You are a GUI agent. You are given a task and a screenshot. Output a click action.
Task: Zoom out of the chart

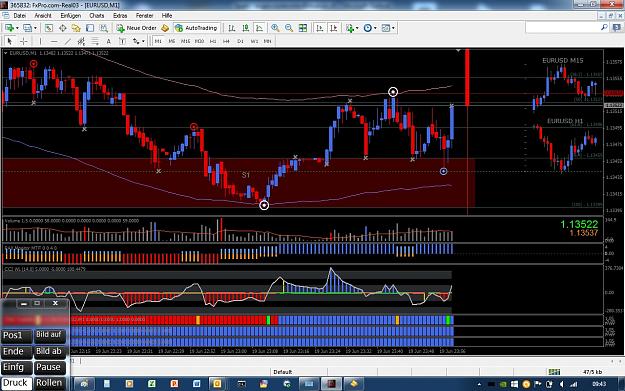pos(289,28)
